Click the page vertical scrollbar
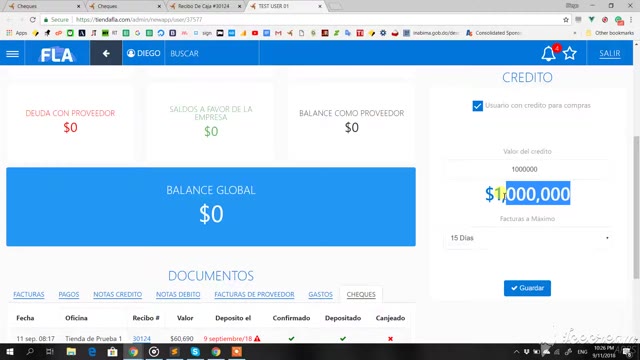 [636, 208]
